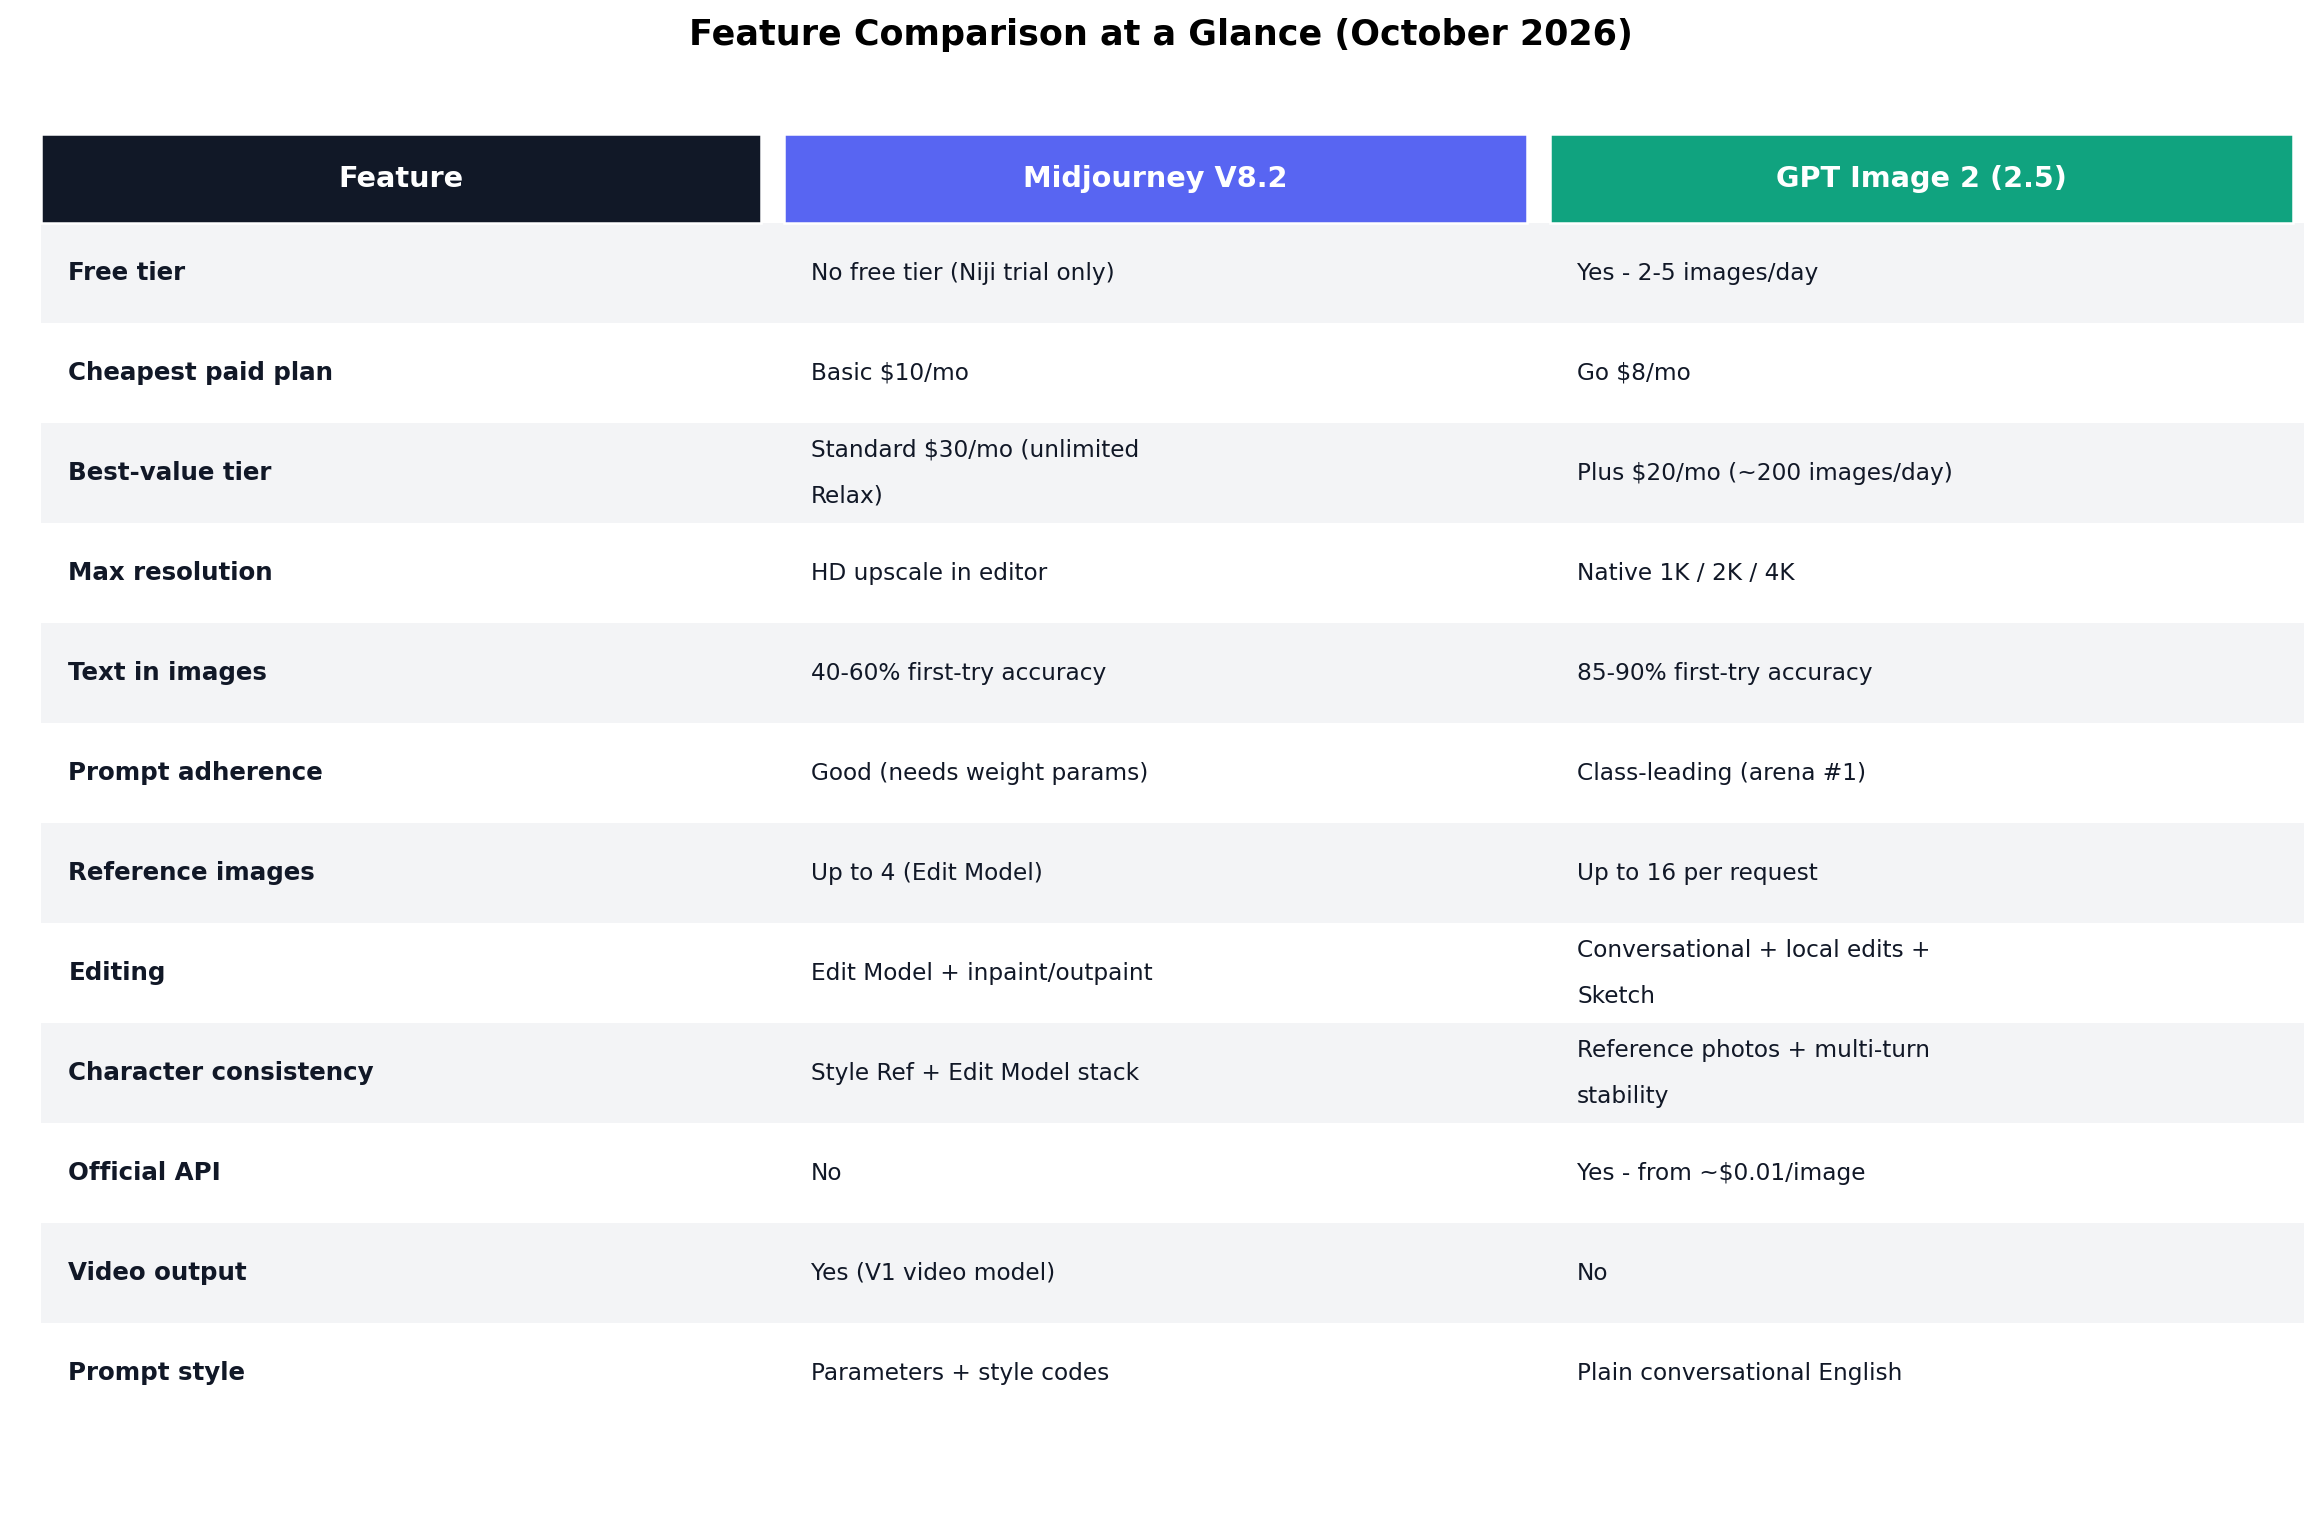Click the 'HD upscale in editor' cell
The height and width of the screenshot is (1530, 2321).
pyautogui.click(x=928, y=573)
